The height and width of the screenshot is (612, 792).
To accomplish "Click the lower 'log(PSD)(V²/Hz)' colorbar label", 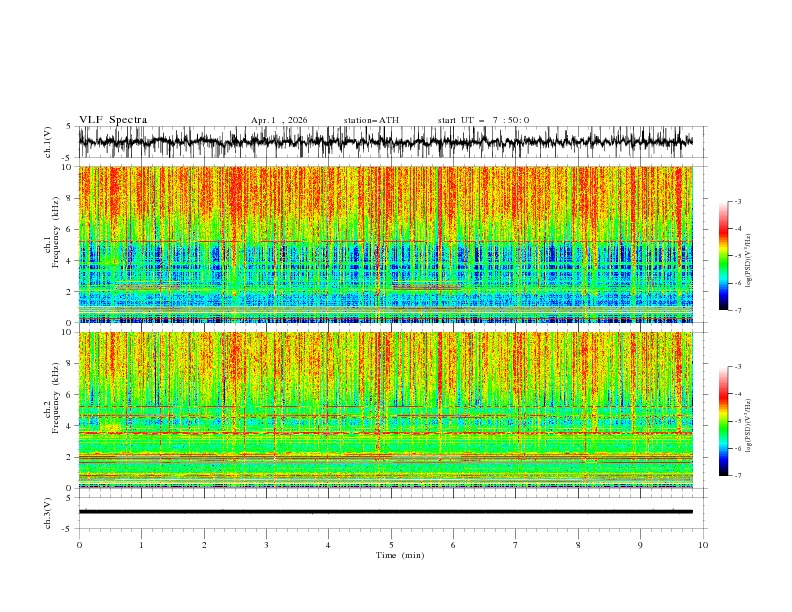I will pyautogui.click(x=749, y=425).
